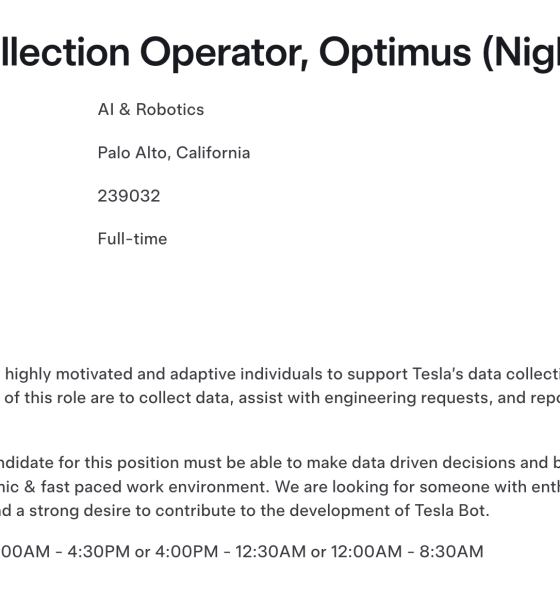Click the text "fast paced work environment"
This screenshot has width=560, height=600.
click(155, 487)
